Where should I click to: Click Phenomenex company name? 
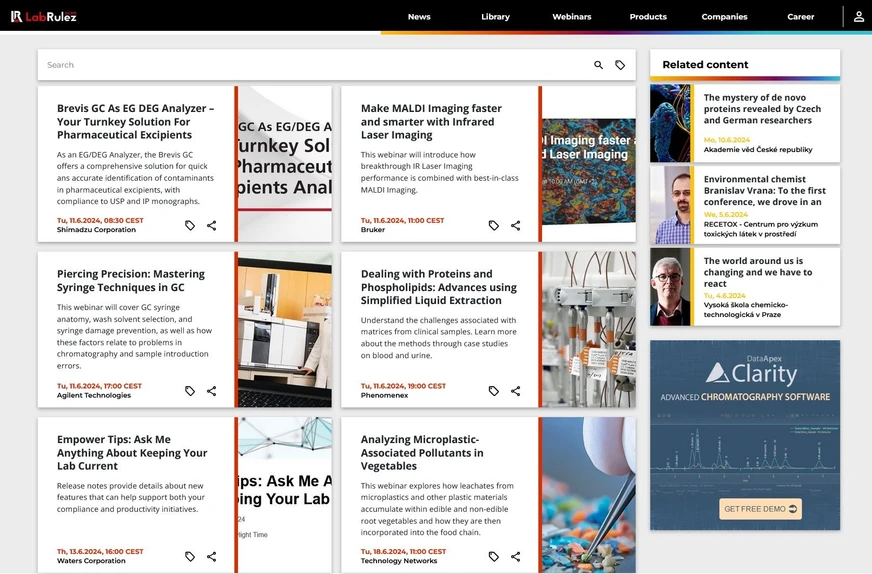(384, 395)
